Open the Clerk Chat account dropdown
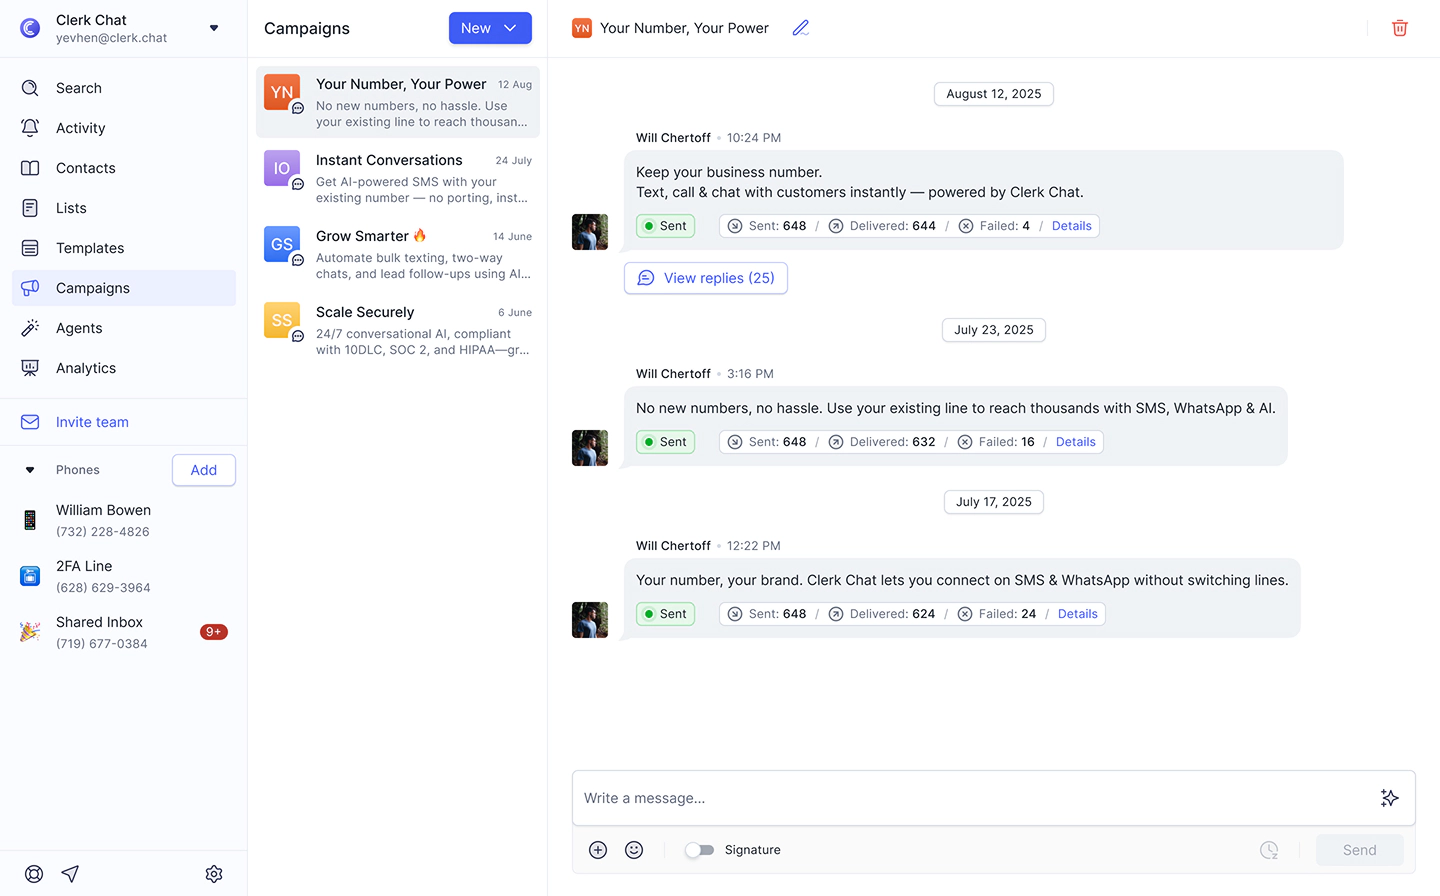The width and height of the screenshot is (1440, 896). 214,28
